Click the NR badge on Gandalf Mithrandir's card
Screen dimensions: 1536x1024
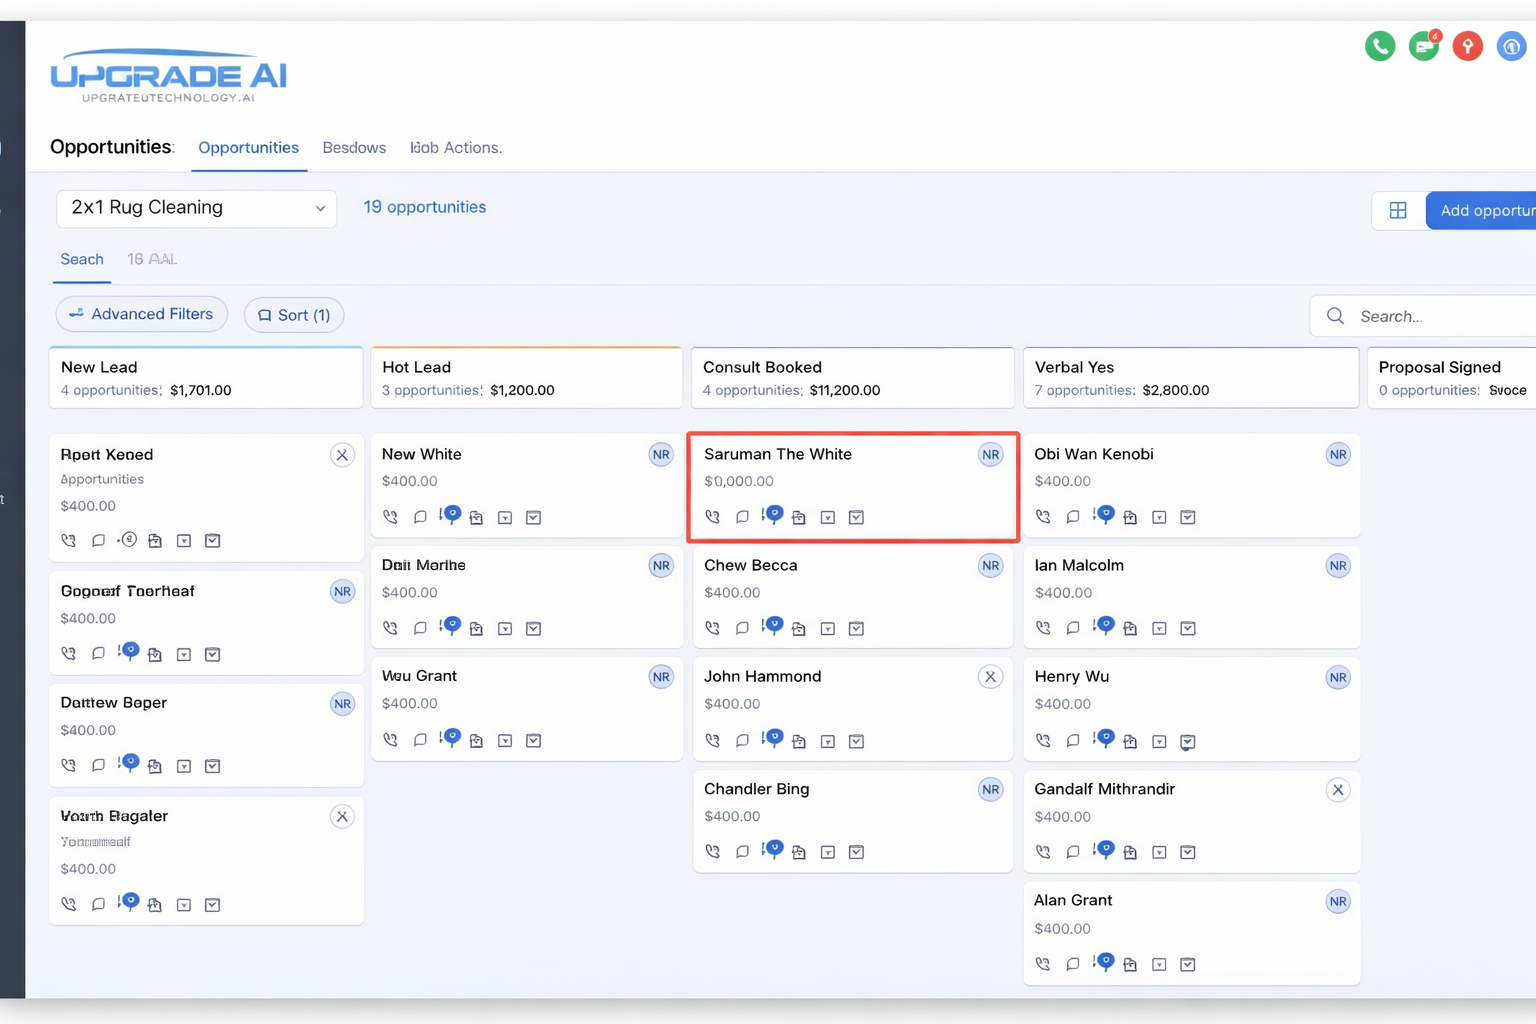(1338, 789)
